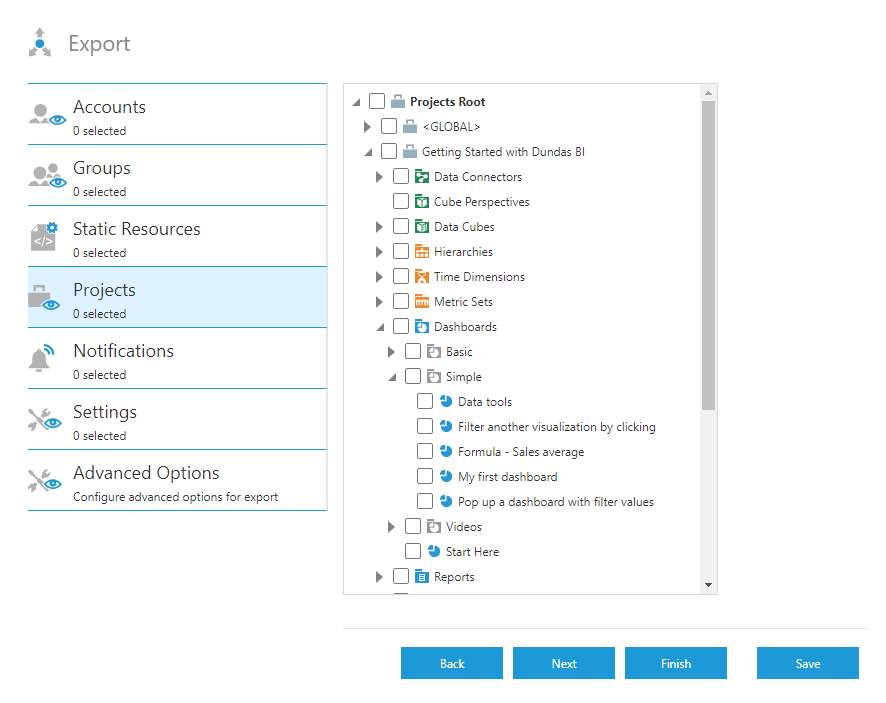Click the Groups users icon
The height and width of the screenshot is (703, 886).
tap(47, 176)
